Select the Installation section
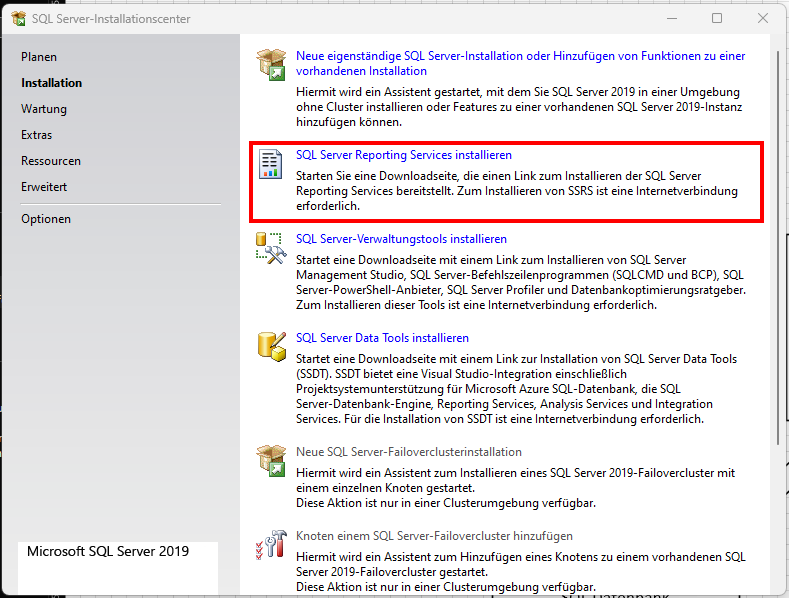This screenshot has width=789, height=598. click(x=51, y=83)
